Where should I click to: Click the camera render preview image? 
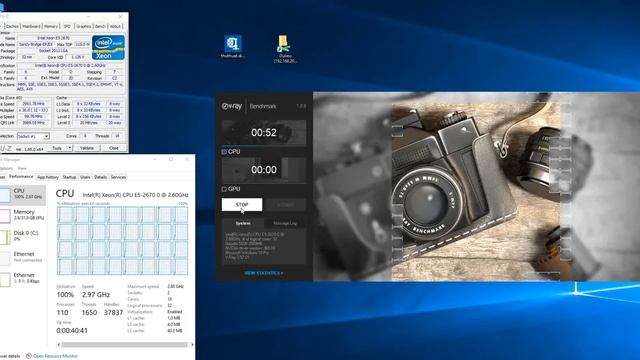pos(476,187)
